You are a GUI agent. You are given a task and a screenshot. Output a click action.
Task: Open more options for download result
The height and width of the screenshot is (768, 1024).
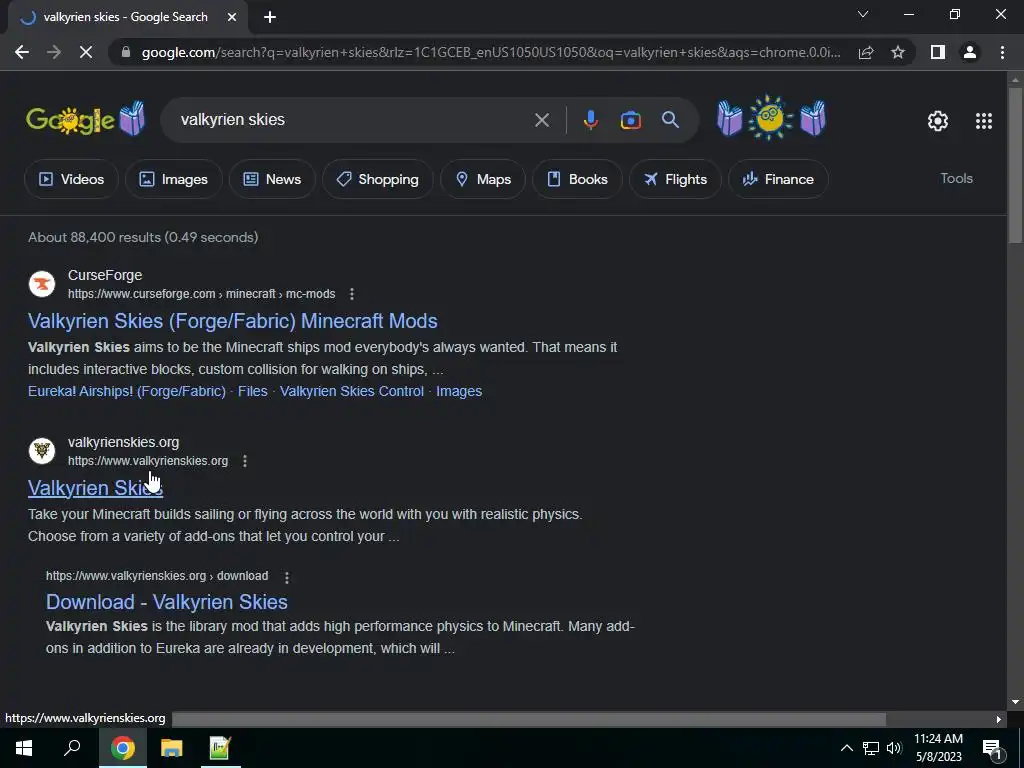coord(286,577)
